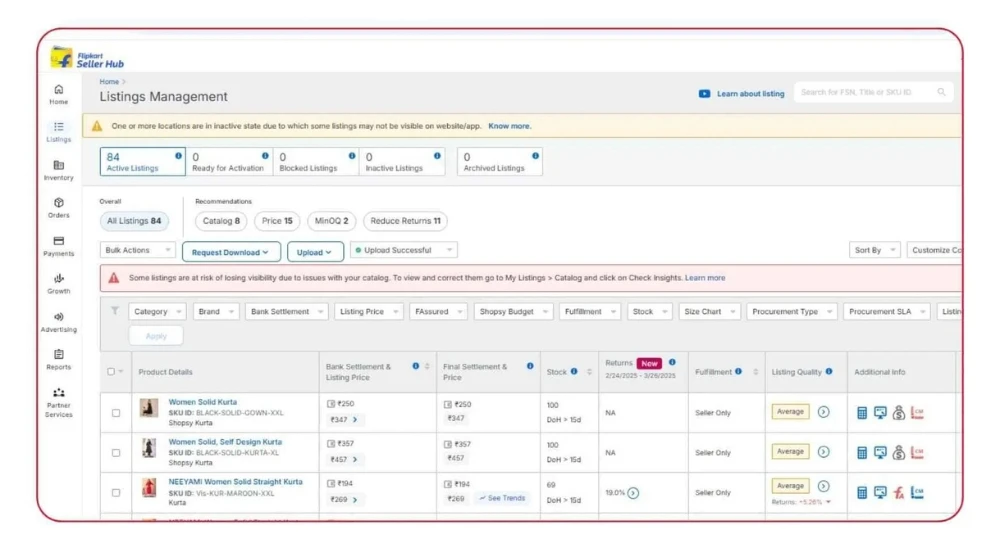Click info icon on Active Listings card
Viewport: 1000px width, 550px height.
click(179, 156)
